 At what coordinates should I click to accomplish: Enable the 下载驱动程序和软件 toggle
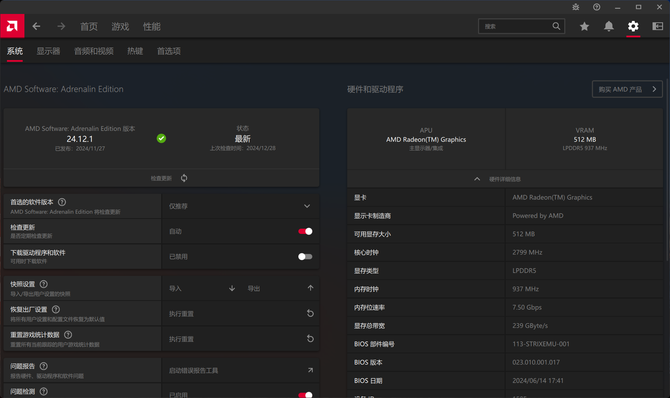pyautogui.click(x=305, y=256)
